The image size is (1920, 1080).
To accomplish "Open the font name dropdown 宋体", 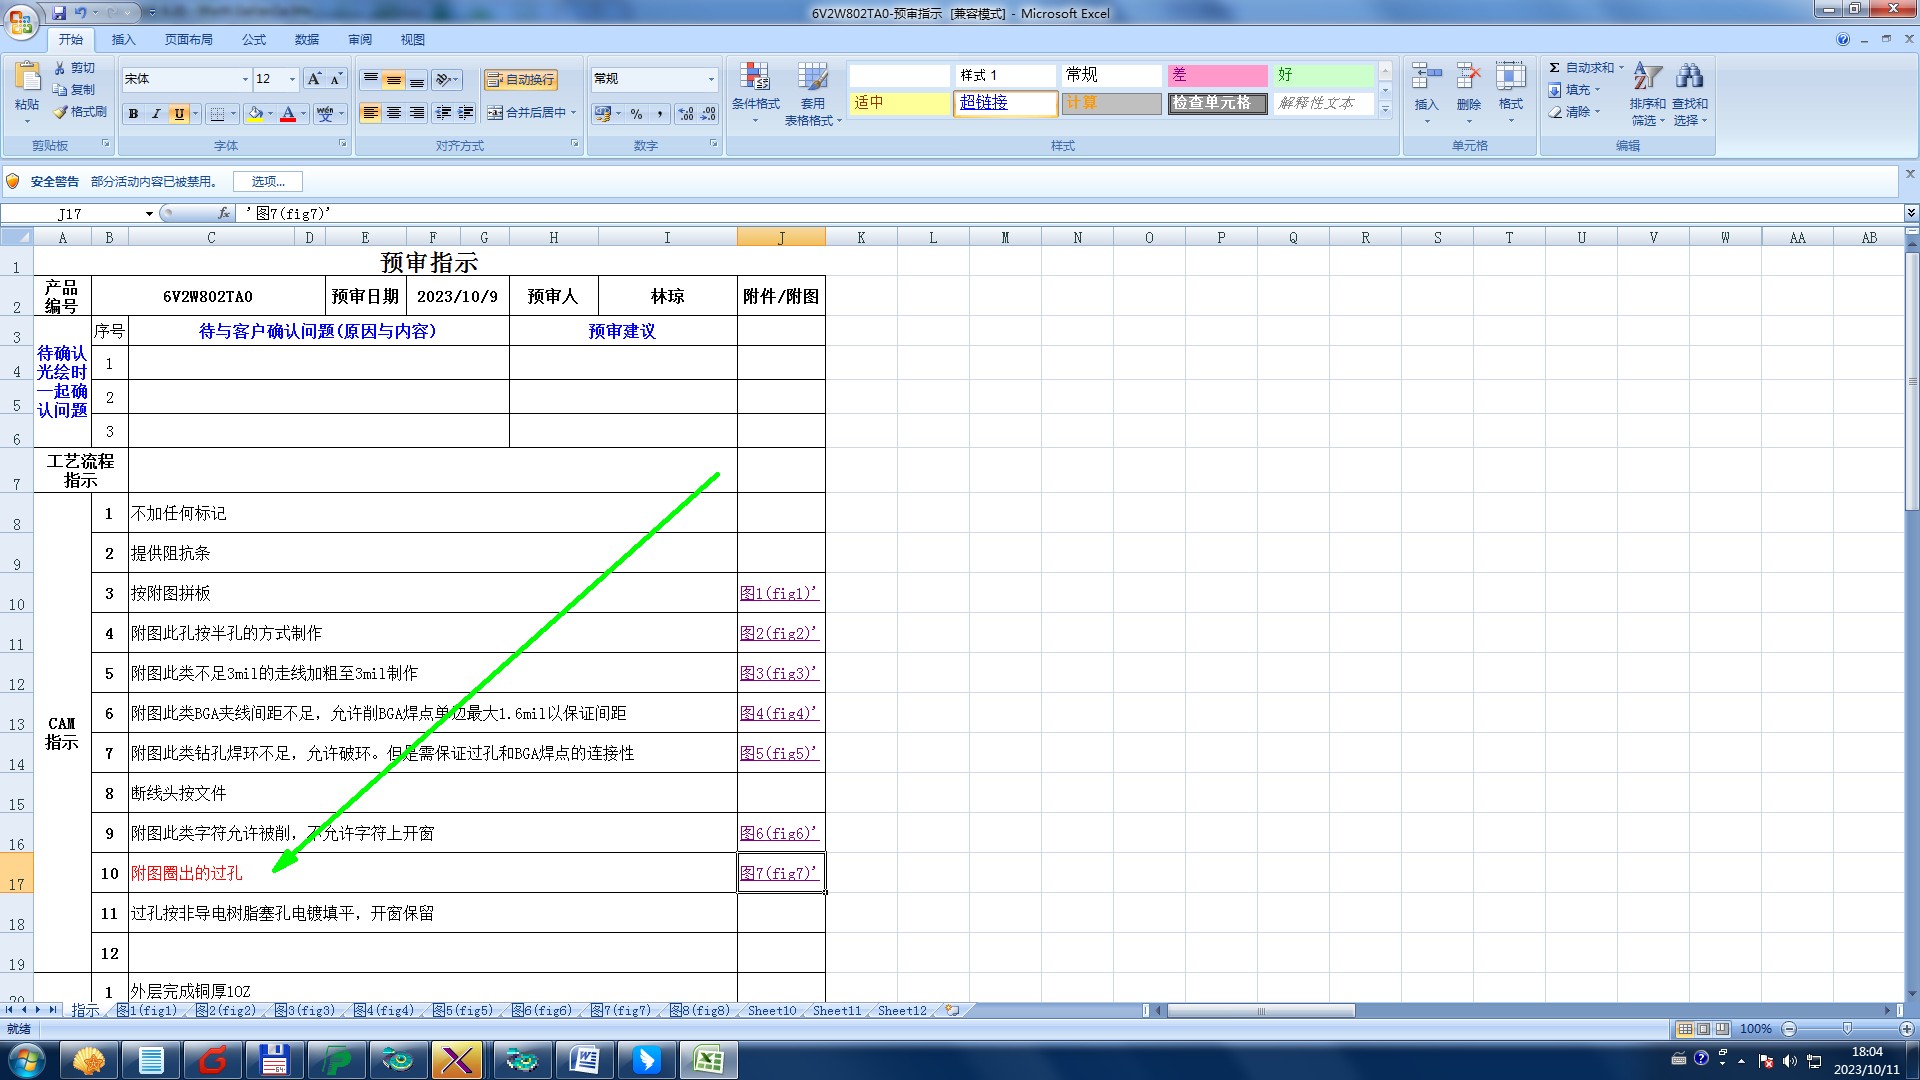I will coord(245,79).
